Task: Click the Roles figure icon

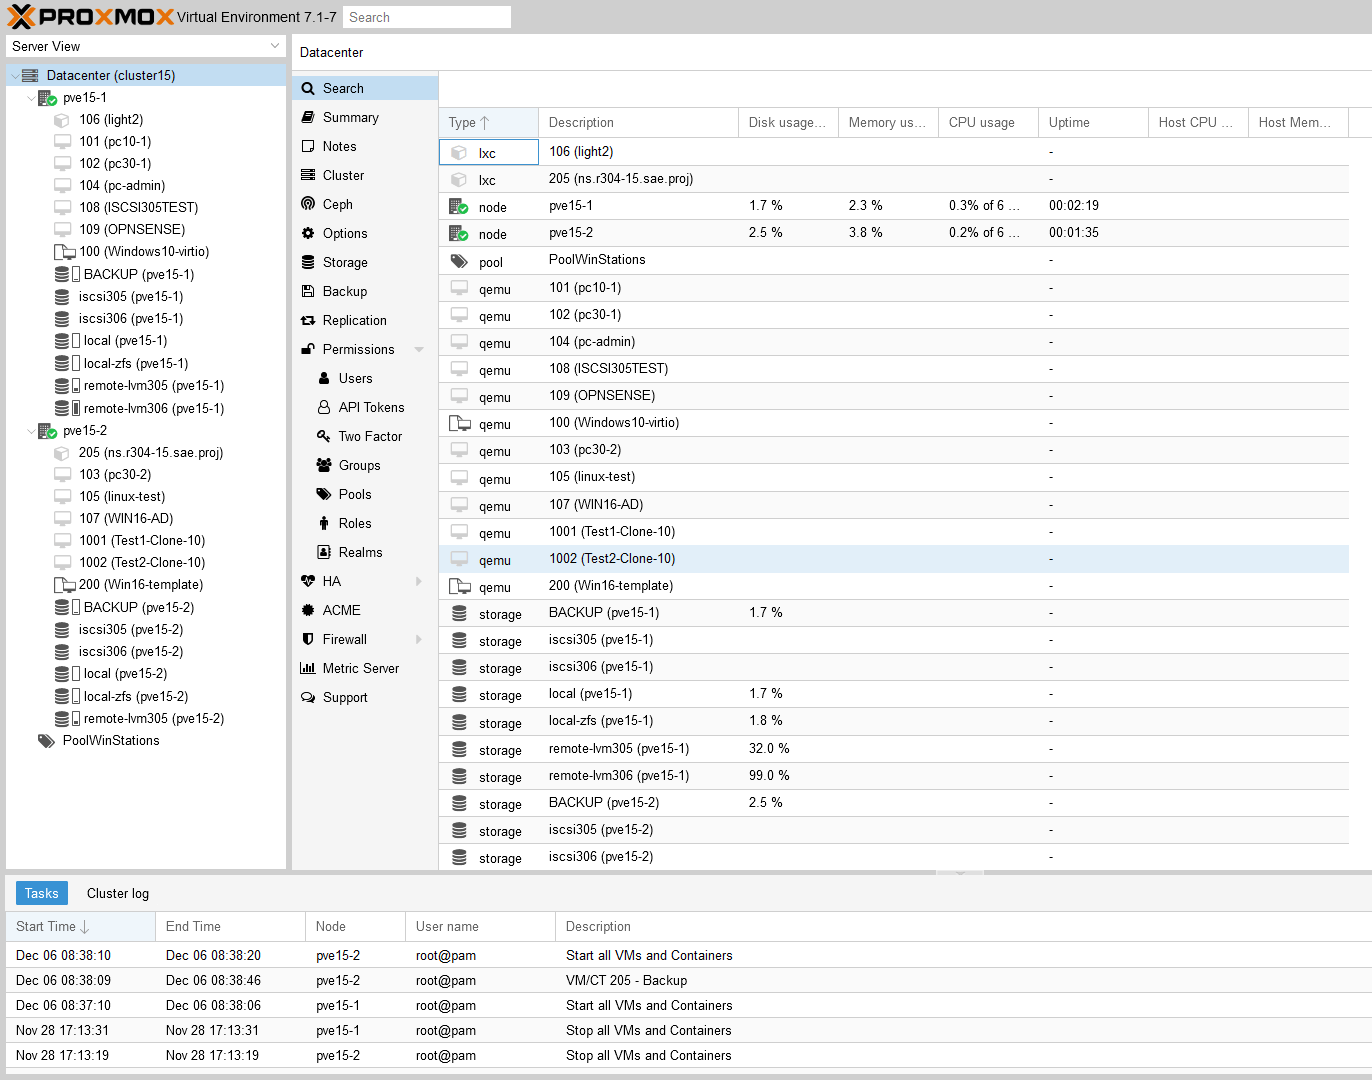Action: tap(324, 523)
